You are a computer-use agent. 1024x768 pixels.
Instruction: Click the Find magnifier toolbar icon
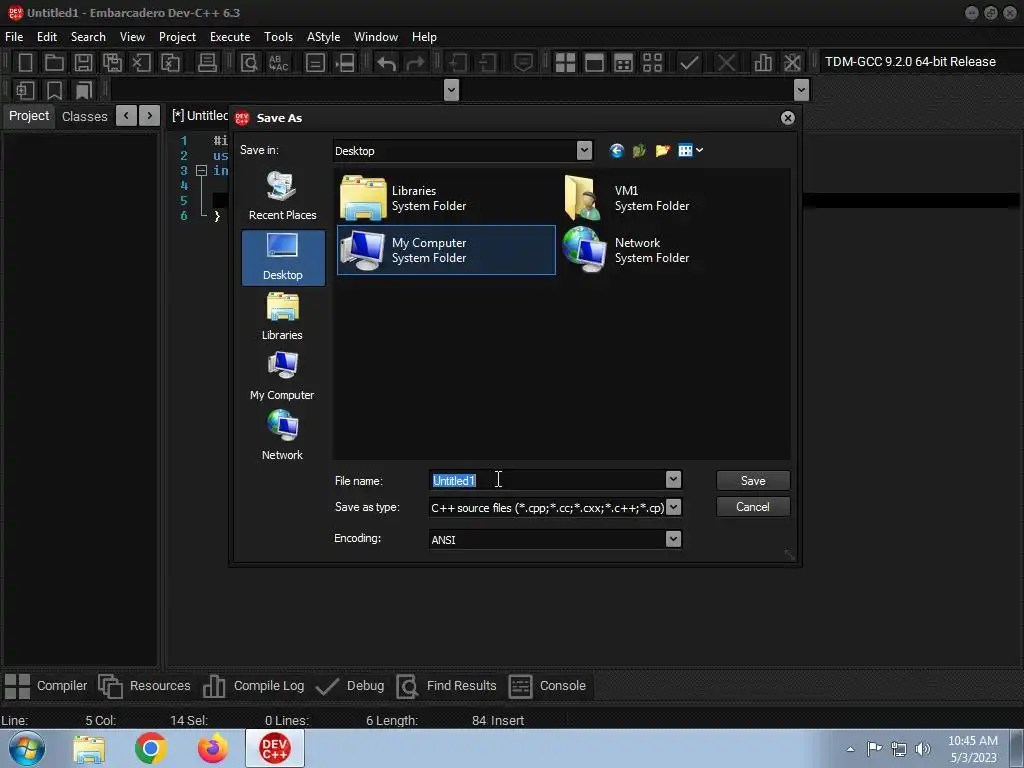(x=249, y=63)
